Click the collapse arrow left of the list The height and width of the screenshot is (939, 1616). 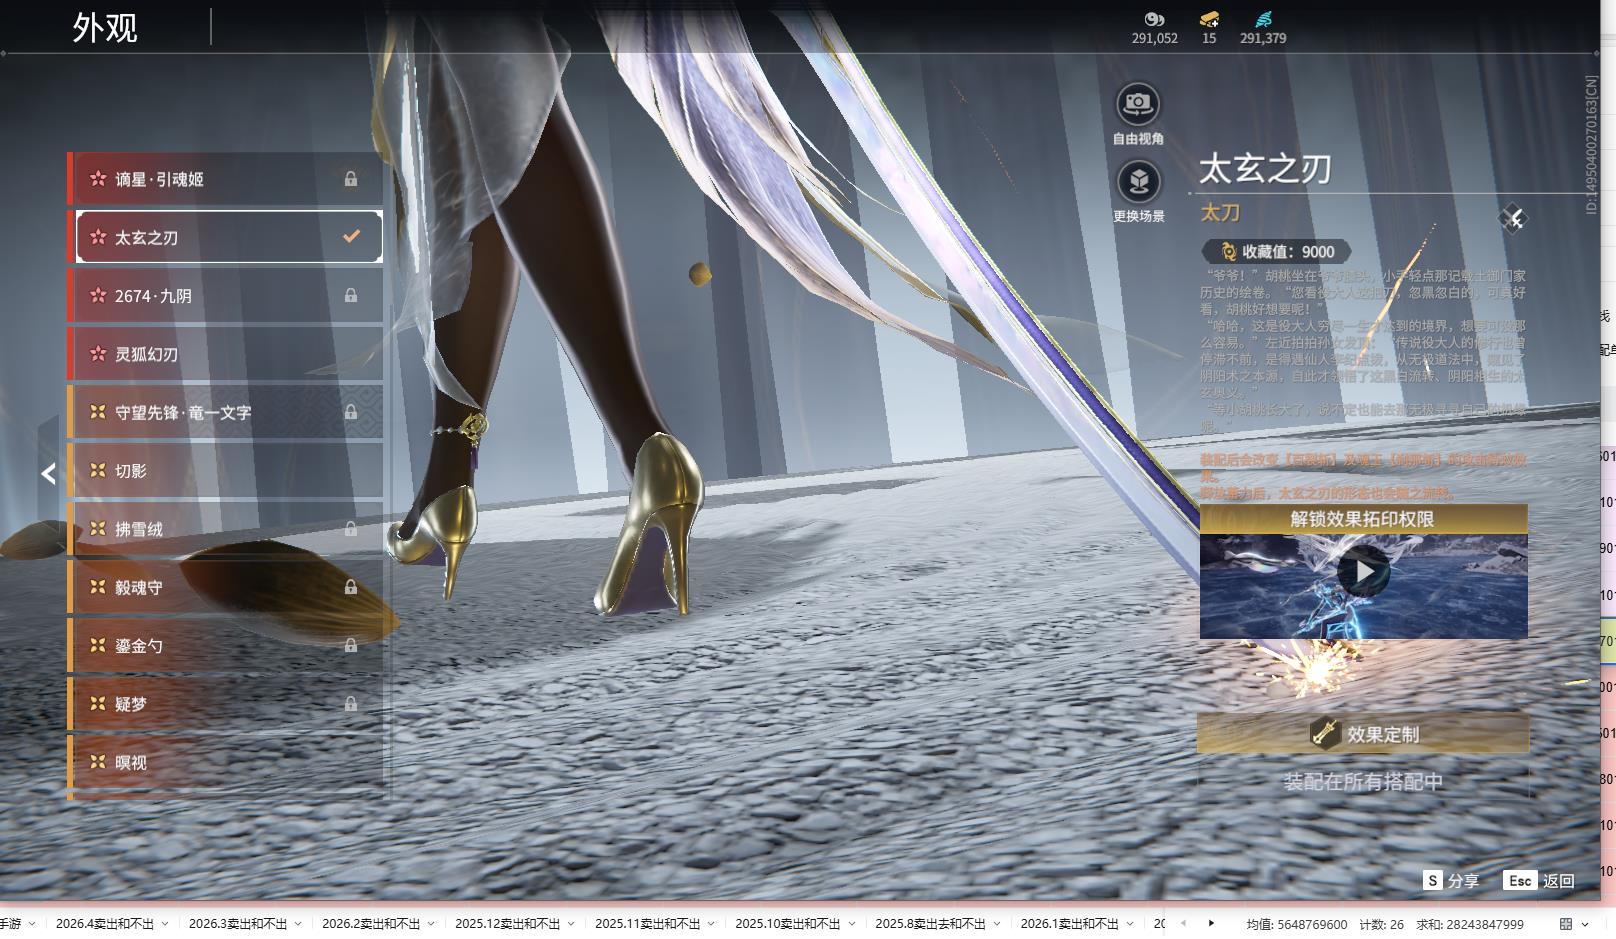(x=48, y=474)
